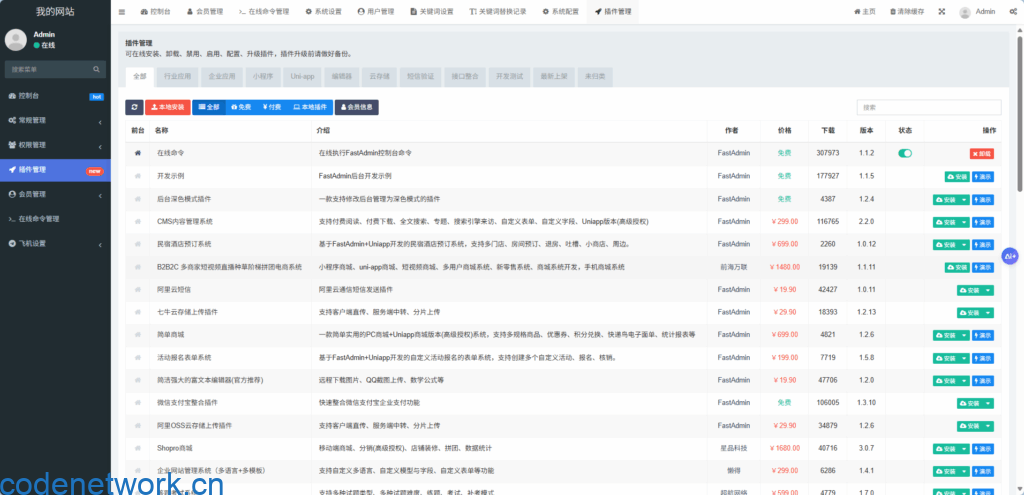Expand 飞机设置 in the sidebar
This screenshot has width=1024, height=495.
(56, 244)
